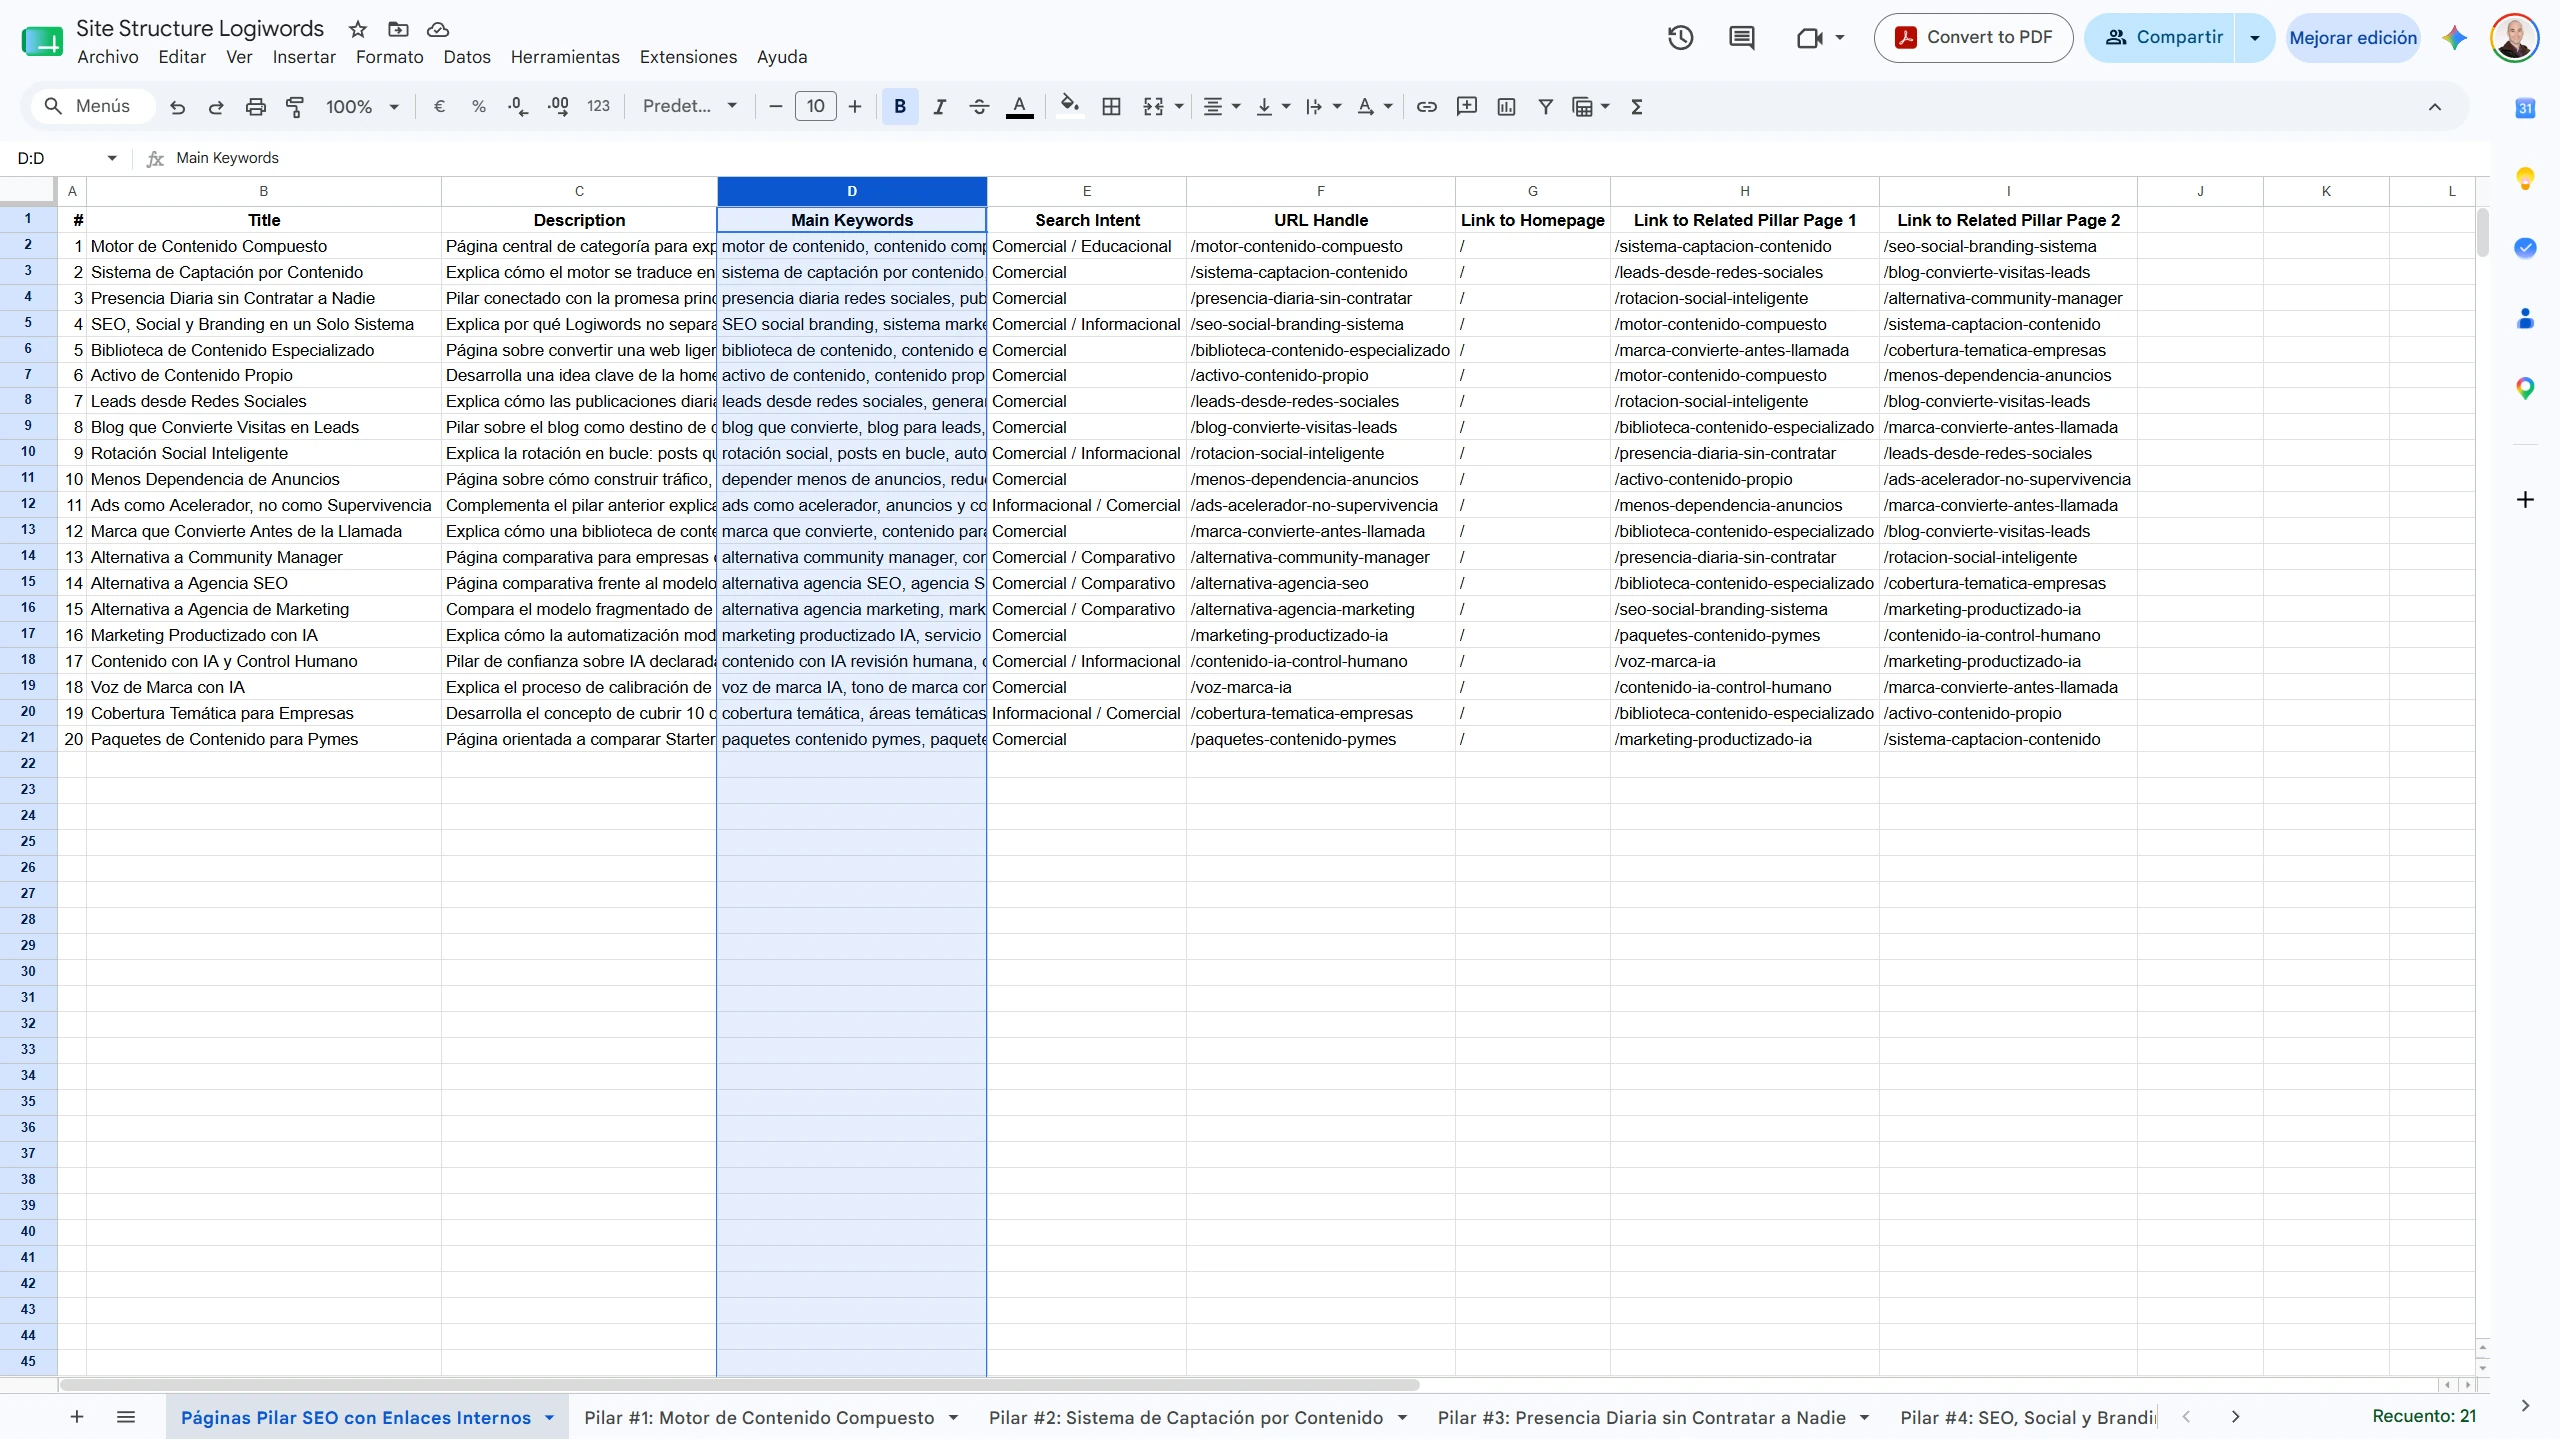Image resolution: width=2560 pixels, height=1440 pixels.
Task: Star the Site Structure Logiwords document
Action: [x=357, y=29]
